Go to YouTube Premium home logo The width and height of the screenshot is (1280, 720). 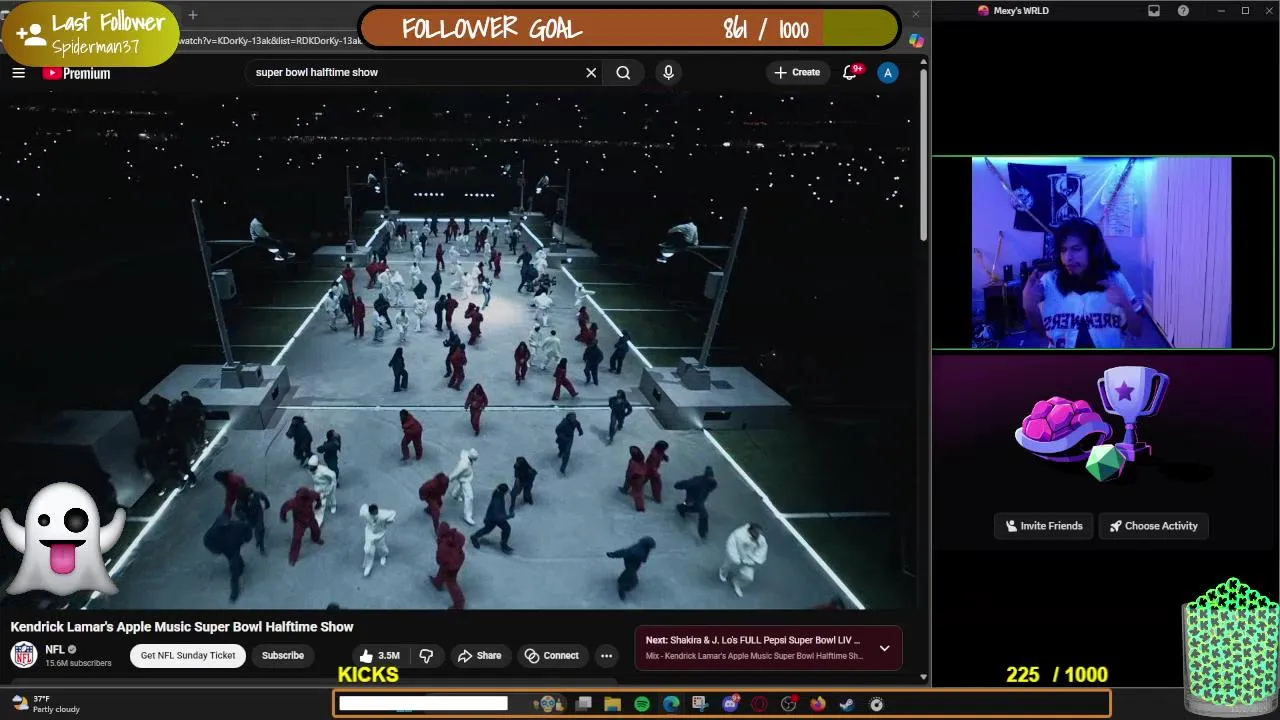pos(76,73)
